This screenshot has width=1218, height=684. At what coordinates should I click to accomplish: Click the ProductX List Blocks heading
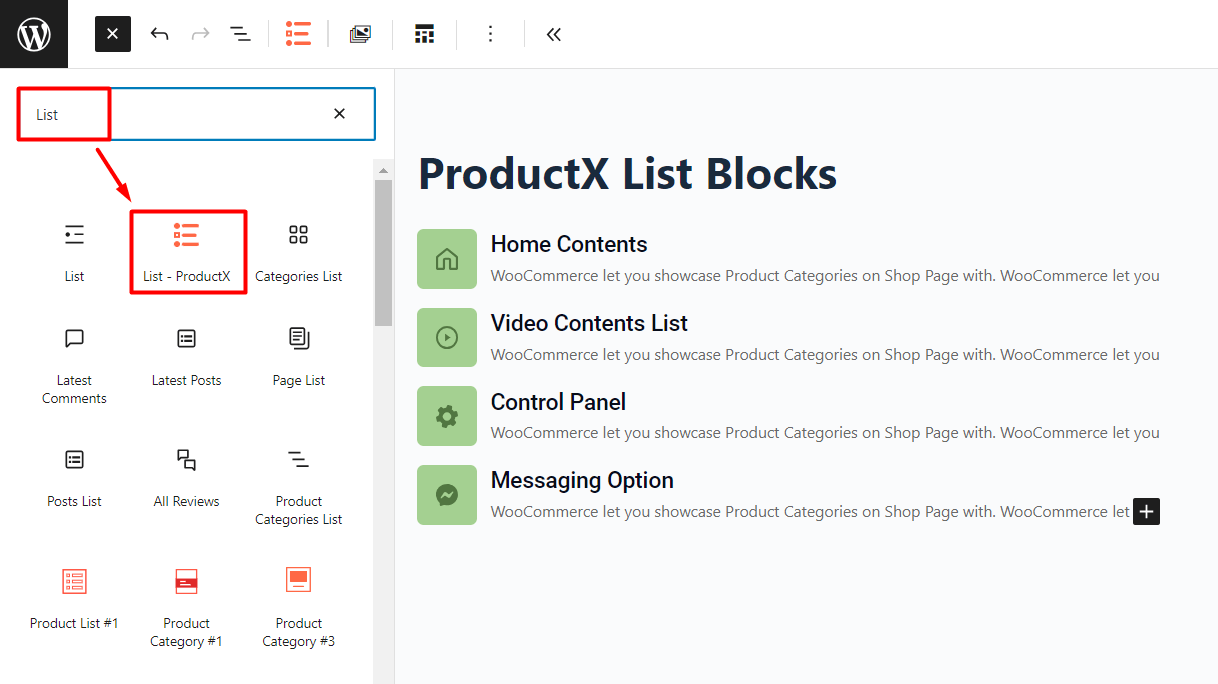[627, 173]
